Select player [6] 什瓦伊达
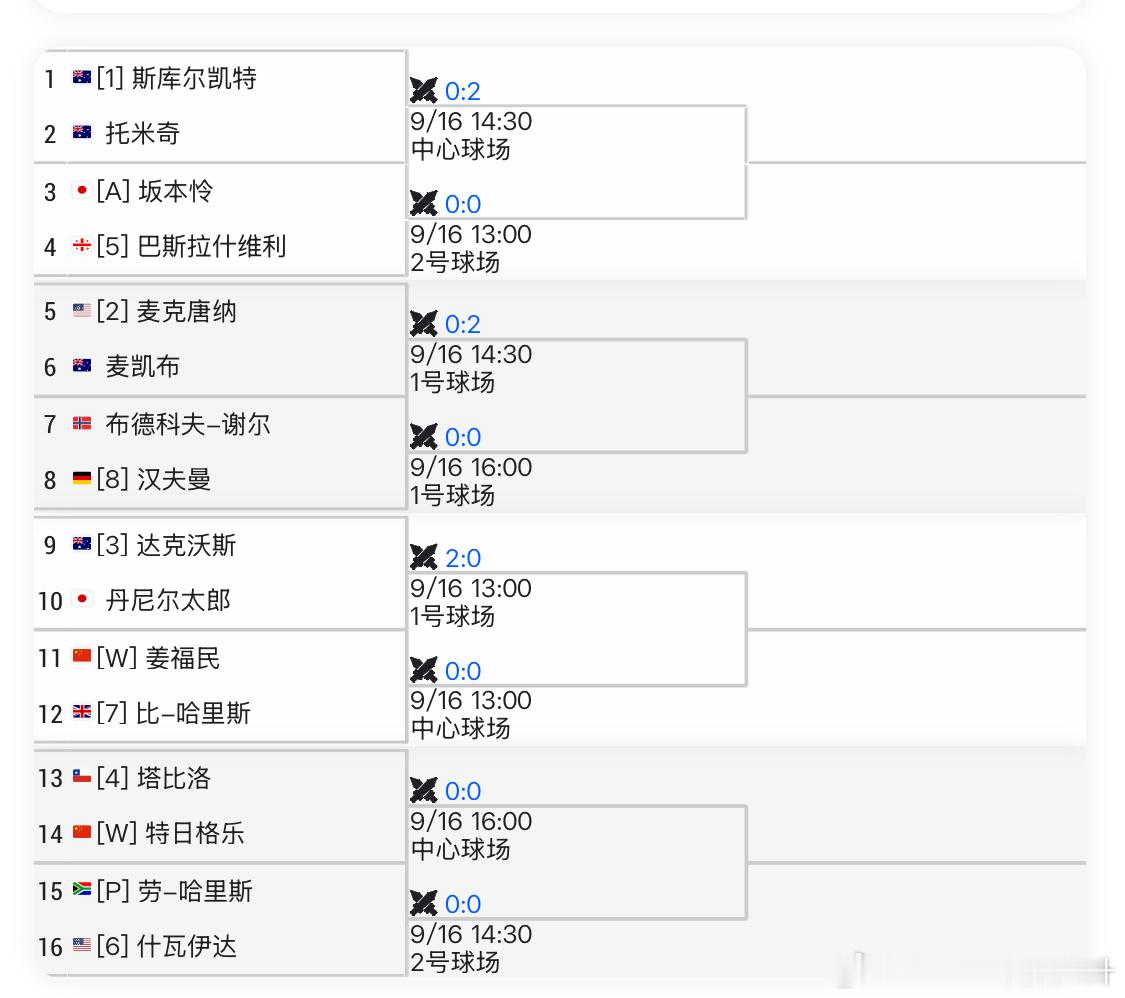The image size is (1125, 998). 166,946
